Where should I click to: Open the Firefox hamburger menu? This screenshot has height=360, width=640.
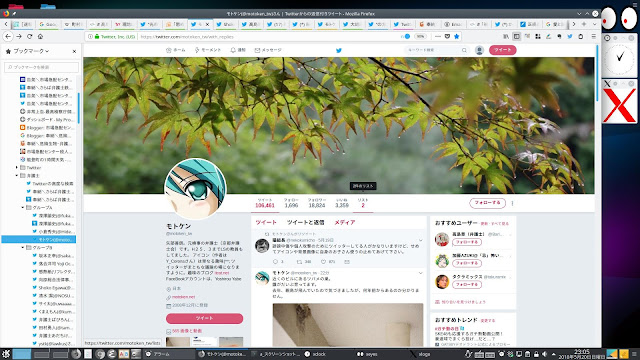[593, 36]
